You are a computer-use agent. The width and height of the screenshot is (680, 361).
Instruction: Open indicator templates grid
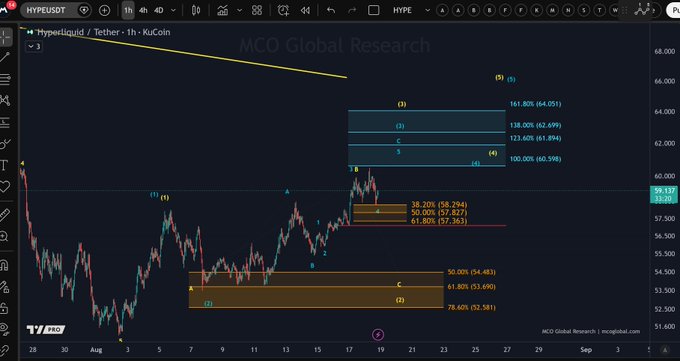pyautogui.click(x=257, y=10)
